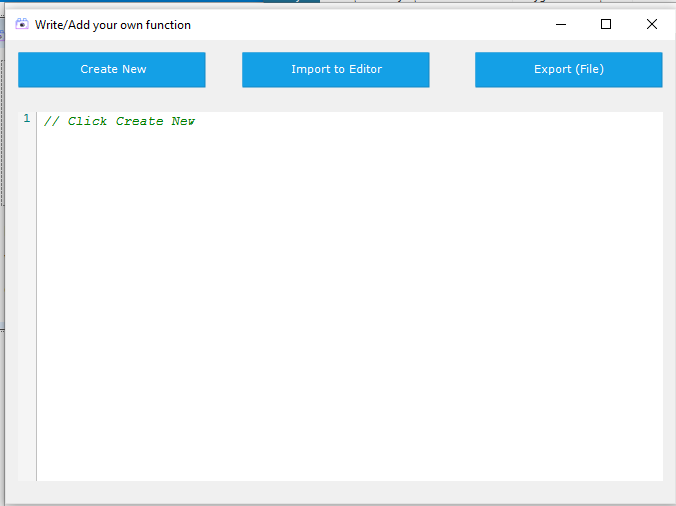Image resolution: width=676 pixels, height=506 pixels.
Task: Minimize the function editor window
Action: pos(559,24)
